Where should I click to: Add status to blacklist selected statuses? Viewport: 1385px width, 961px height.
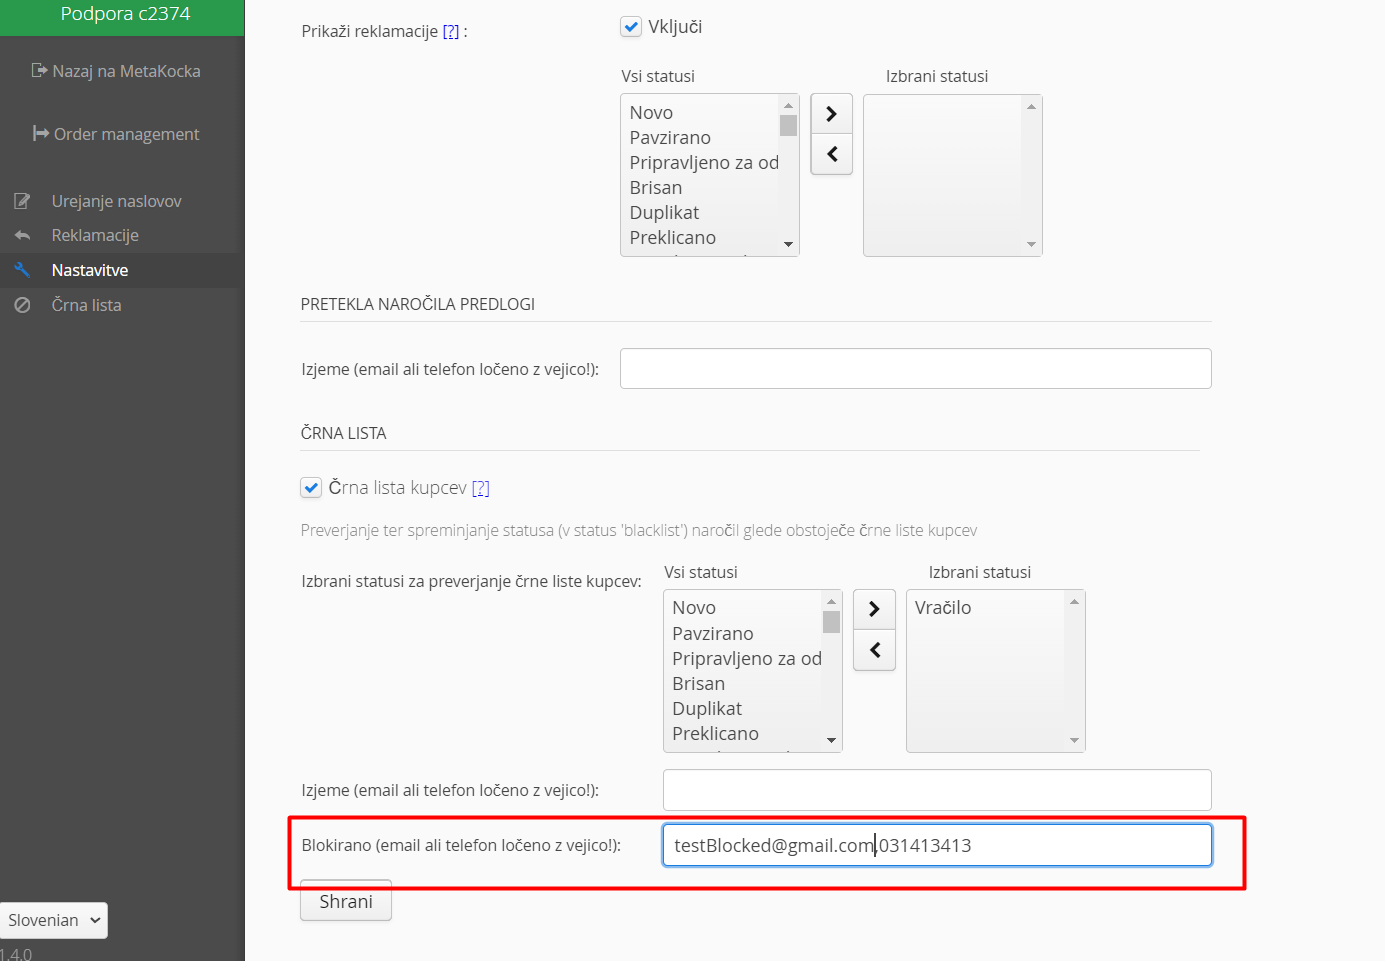pos(874,609)
